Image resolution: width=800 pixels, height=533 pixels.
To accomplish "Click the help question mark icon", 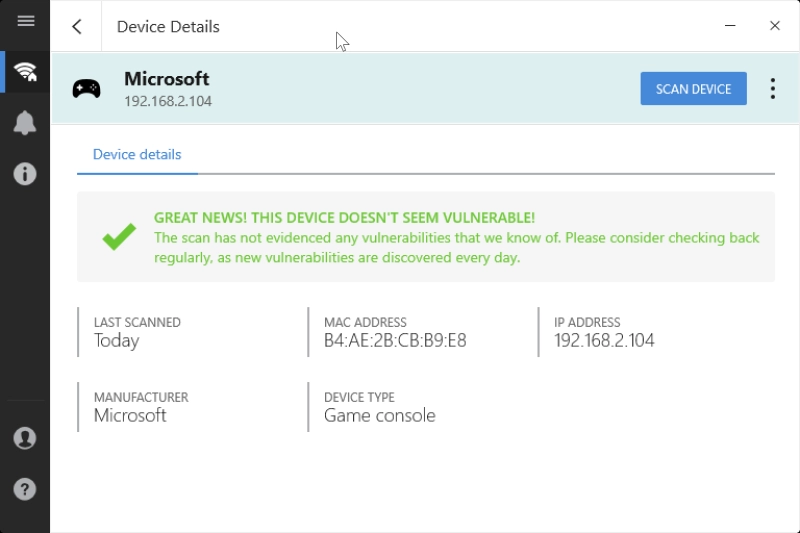I will tap(25, 489).
